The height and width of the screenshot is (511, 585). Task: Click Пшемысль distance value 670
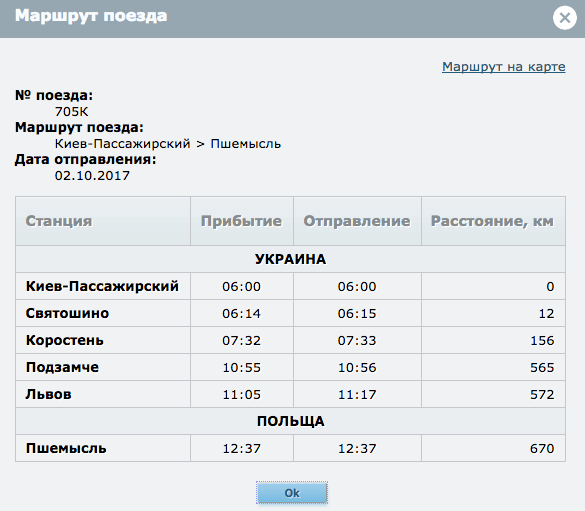point(542,448)
